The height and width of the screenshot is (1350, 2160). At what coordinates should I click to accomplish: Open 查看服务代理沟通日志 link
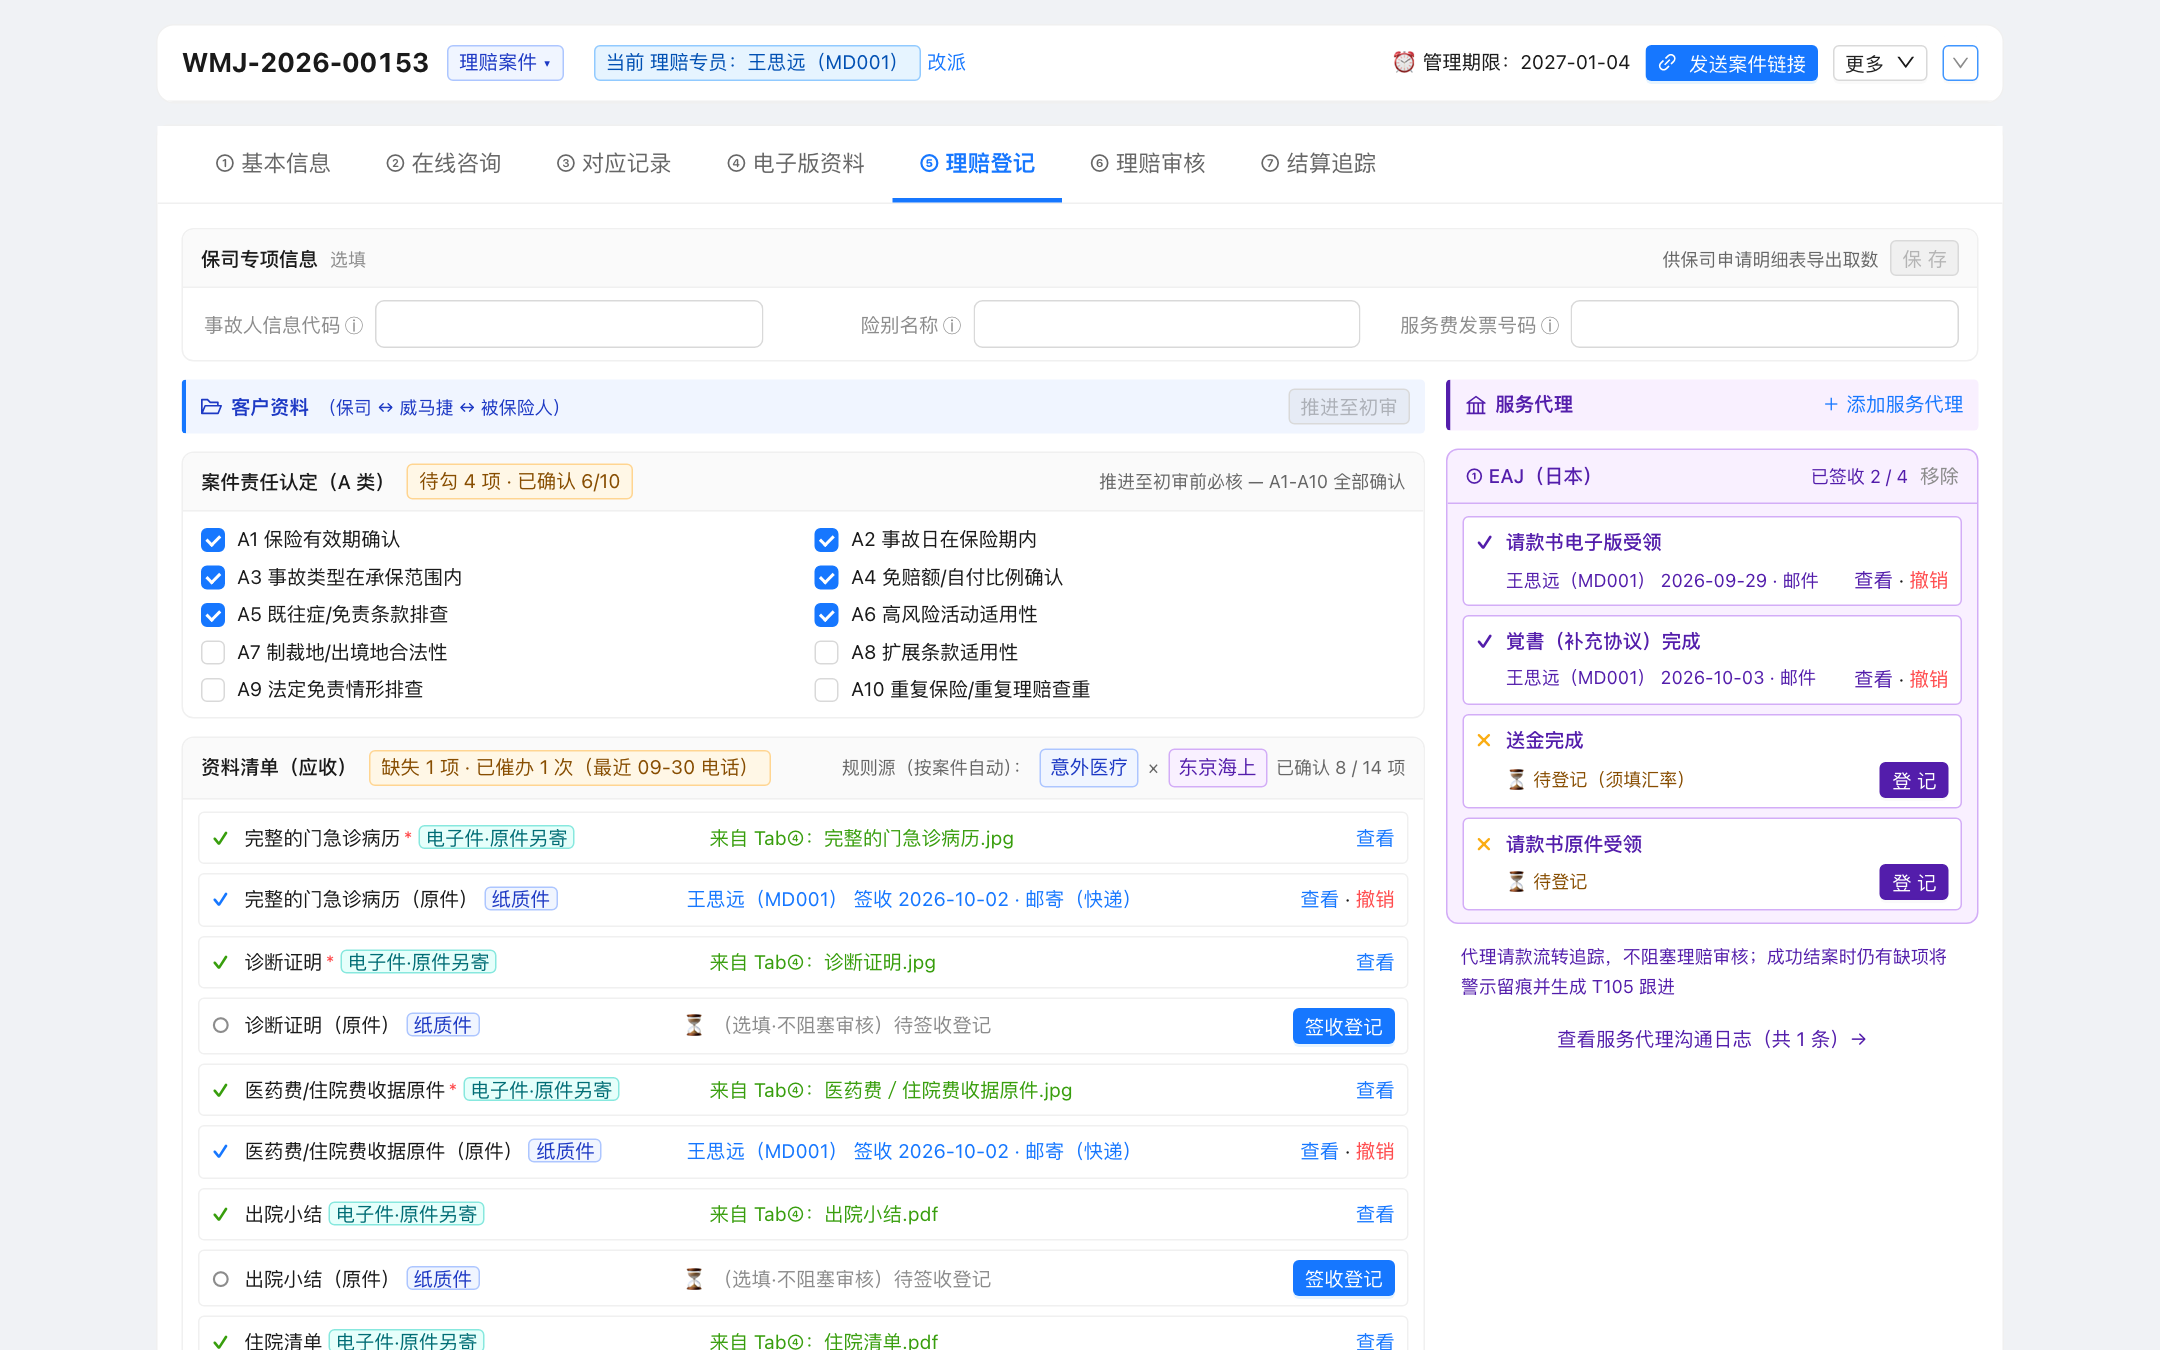click(1712, 1039)
